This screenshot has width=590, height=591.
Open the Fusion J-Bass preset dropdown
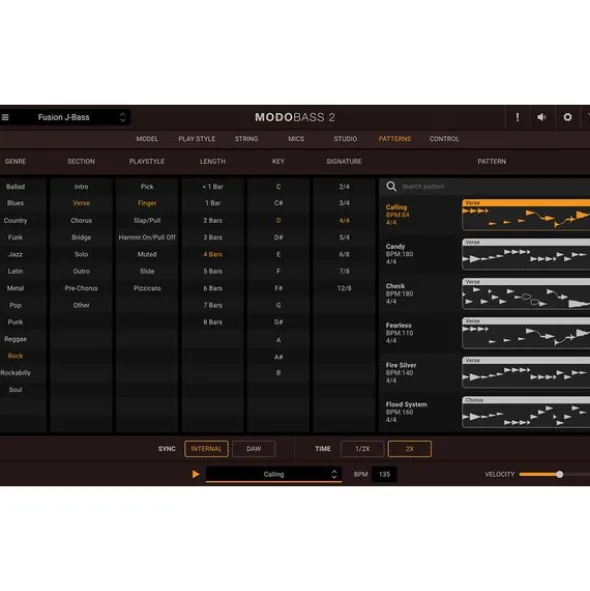66,117
